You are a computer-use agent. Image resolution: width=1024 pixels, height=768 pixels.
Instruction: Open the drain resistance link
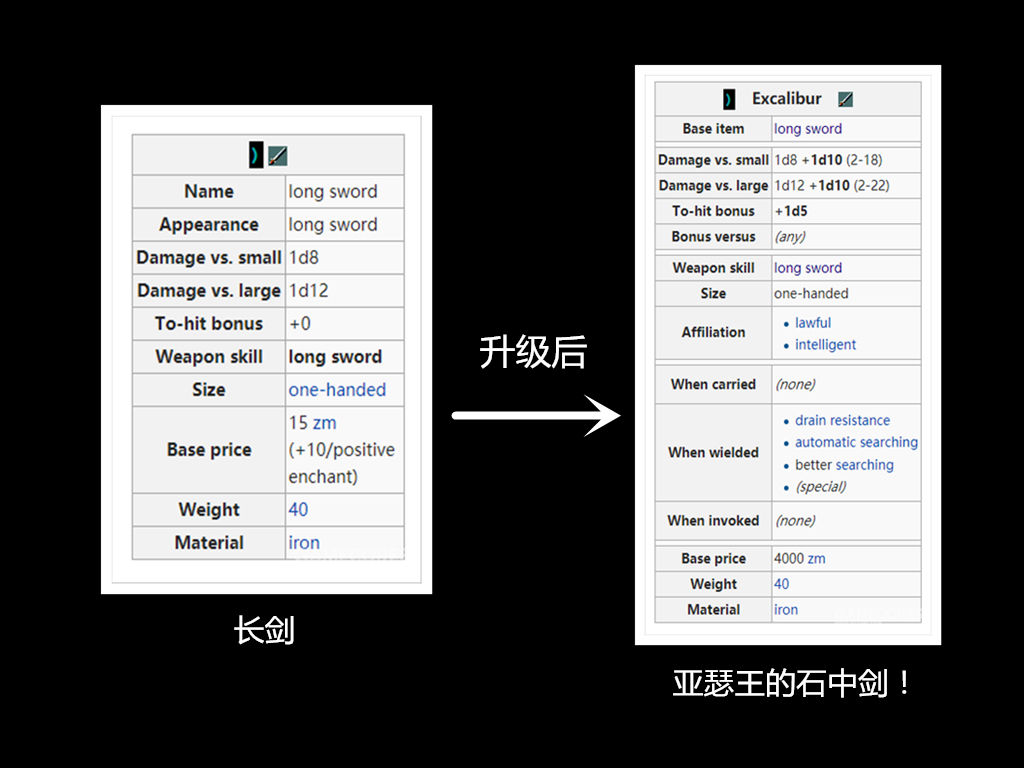click(x=842, y=420)
